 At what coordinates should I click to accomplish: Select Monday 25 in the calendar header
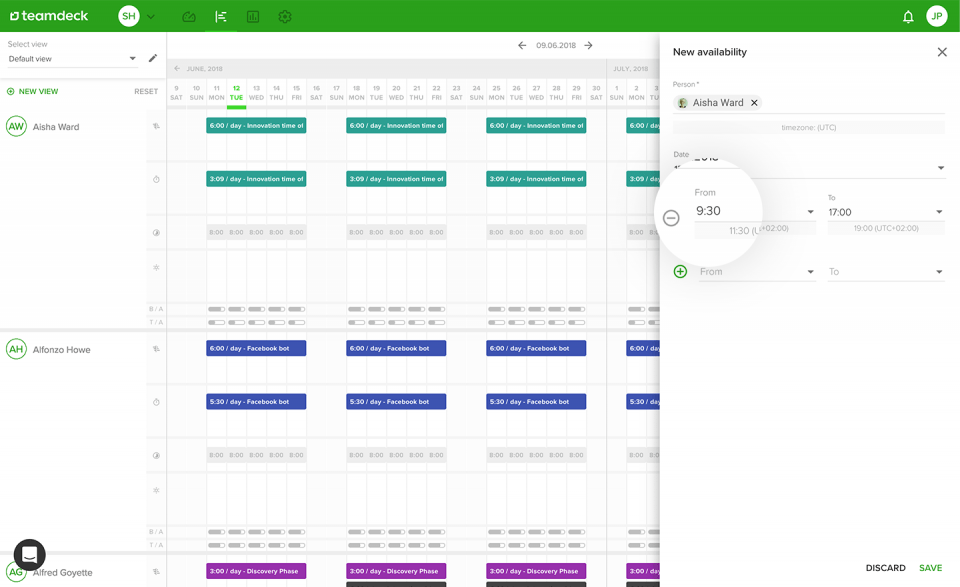(x=497, y=93)
